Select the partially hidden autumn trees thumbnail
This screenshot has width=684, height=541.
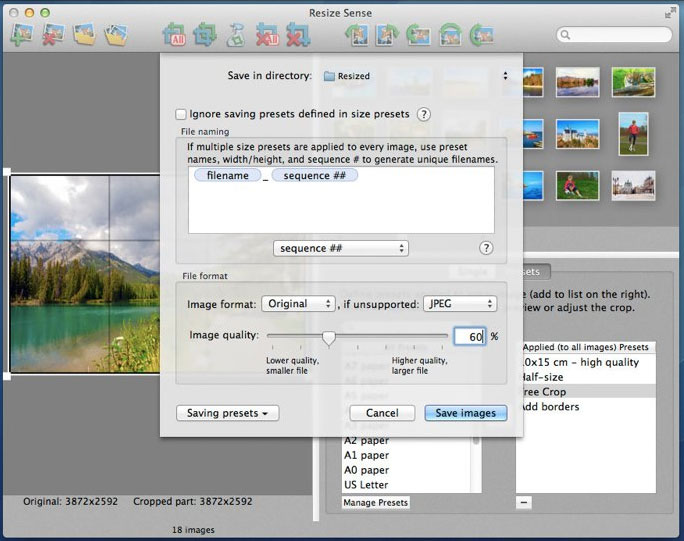coord(533,82)
